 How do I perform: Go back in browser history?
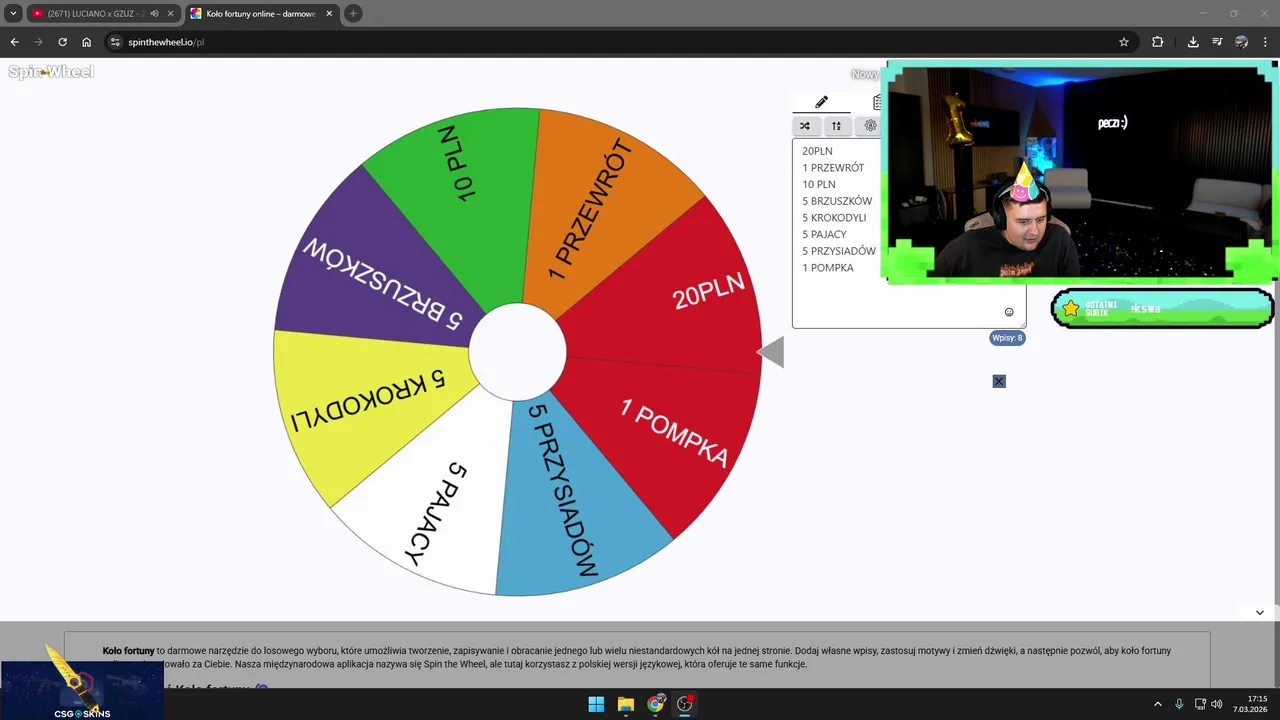(x=14, y=42)
